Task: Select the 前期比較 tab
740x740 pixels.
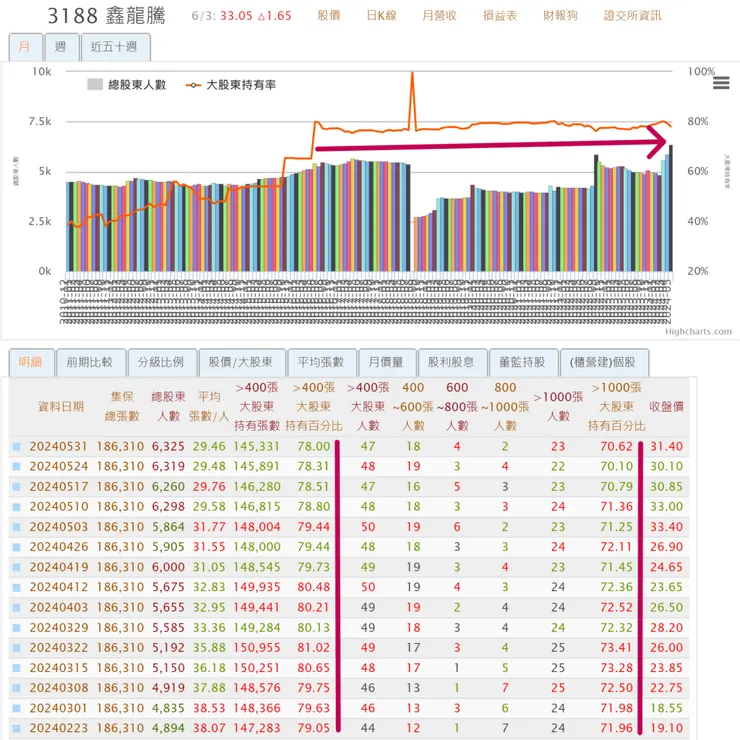Action: 90,362
